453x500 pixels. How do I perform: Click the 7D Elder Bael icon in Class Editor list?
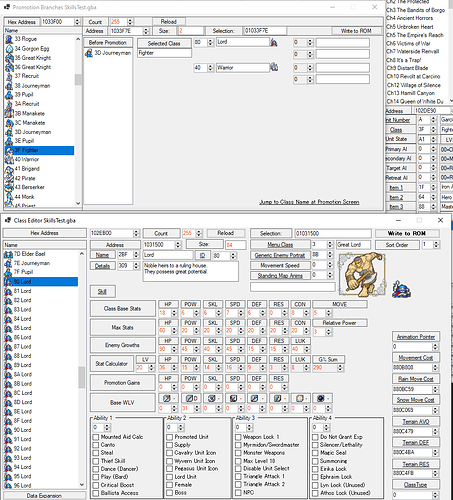pos(8,254)
